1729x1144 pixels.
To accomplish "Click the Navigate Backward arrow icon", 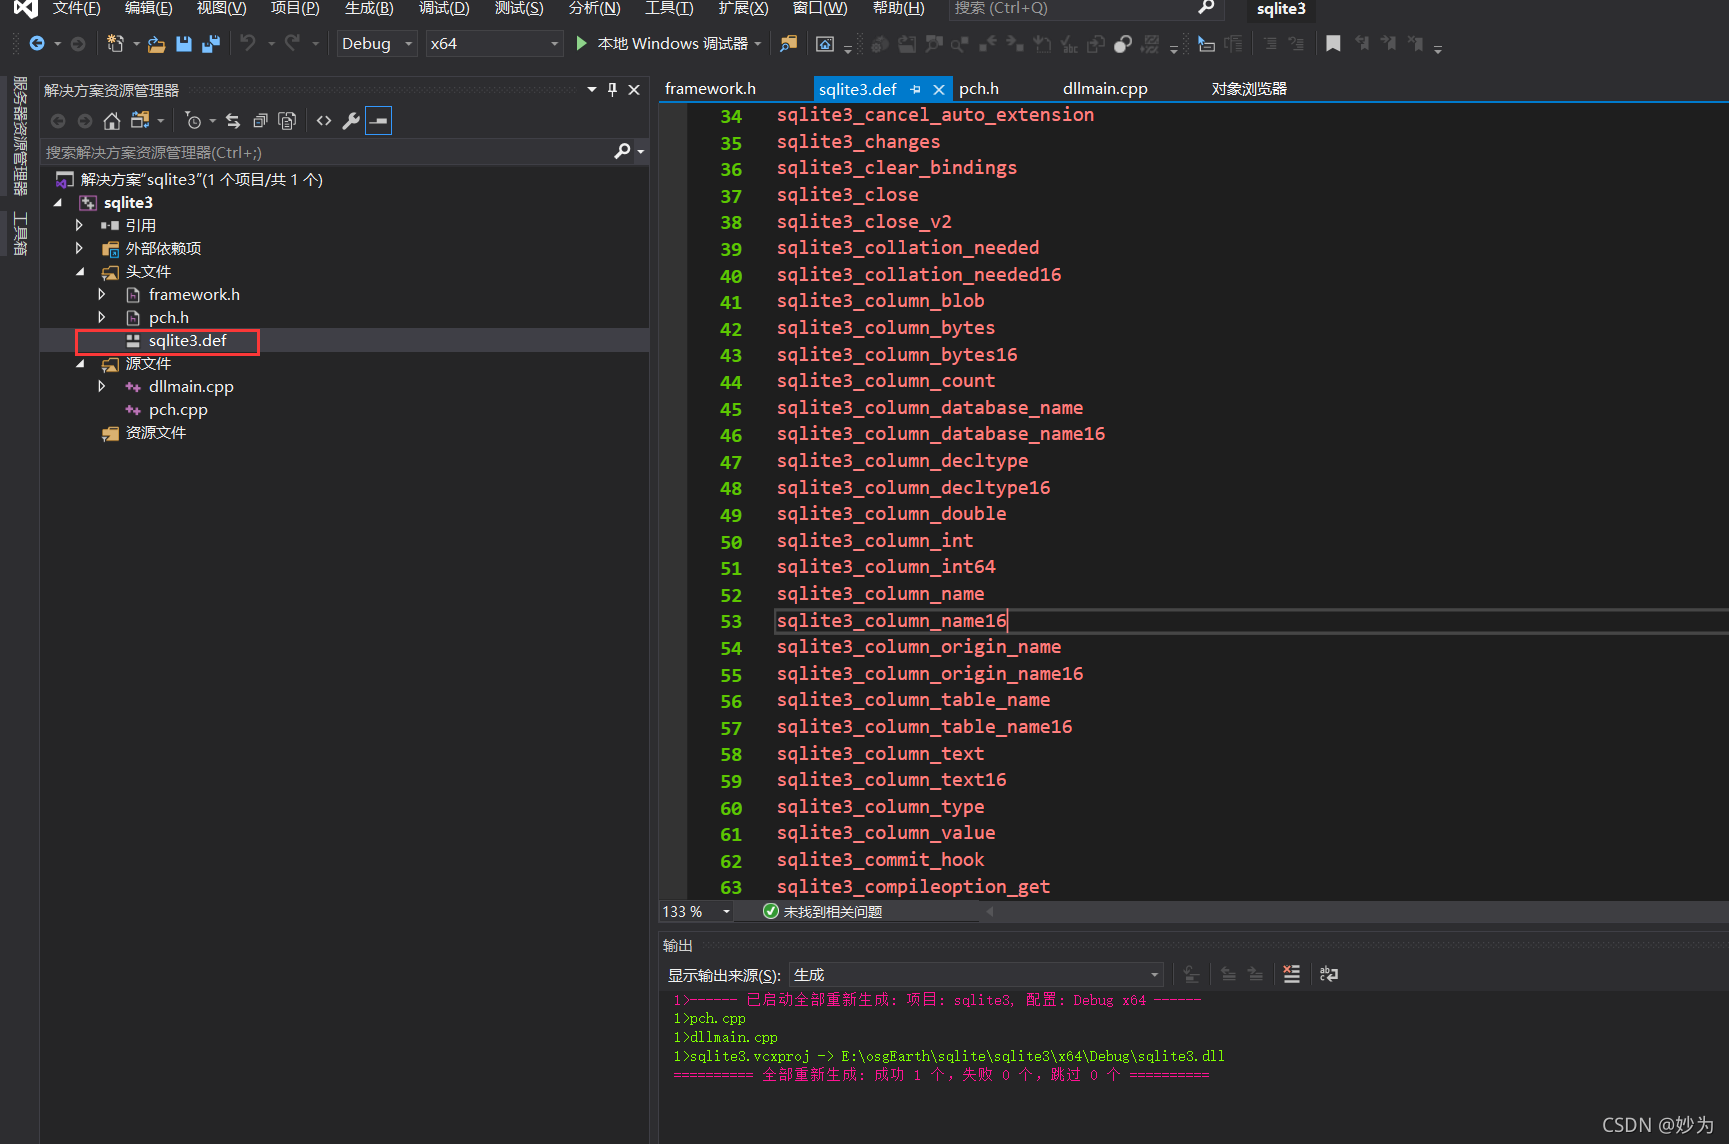I will [37, 44].
